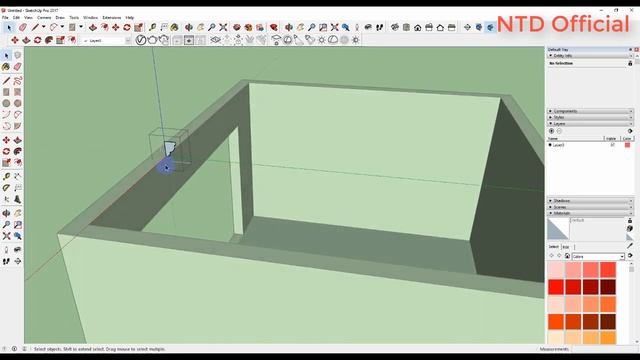
Task: Click the Create Material button
Action: tap(630, 229)
